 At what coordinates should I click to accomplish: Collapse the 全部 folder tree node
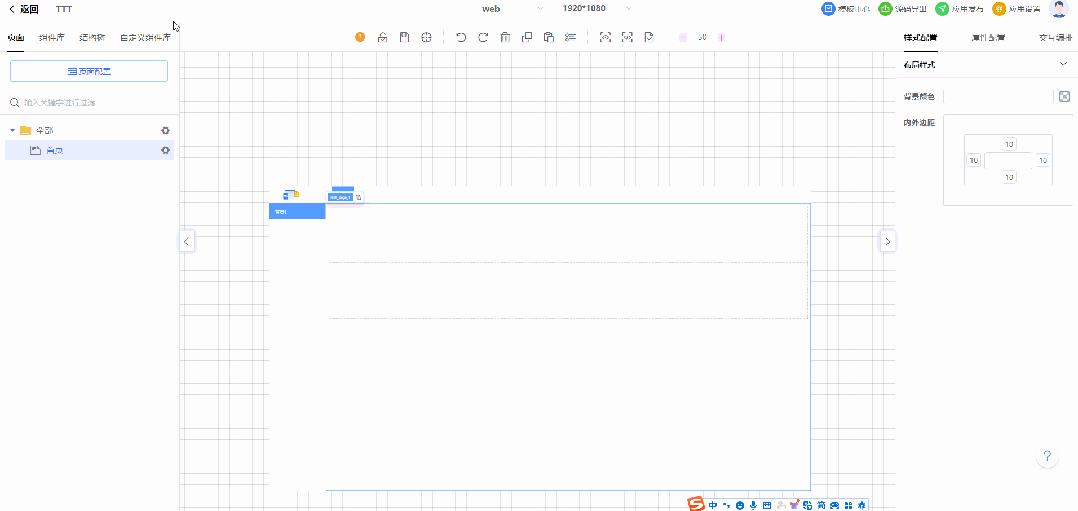coord(13,130)
